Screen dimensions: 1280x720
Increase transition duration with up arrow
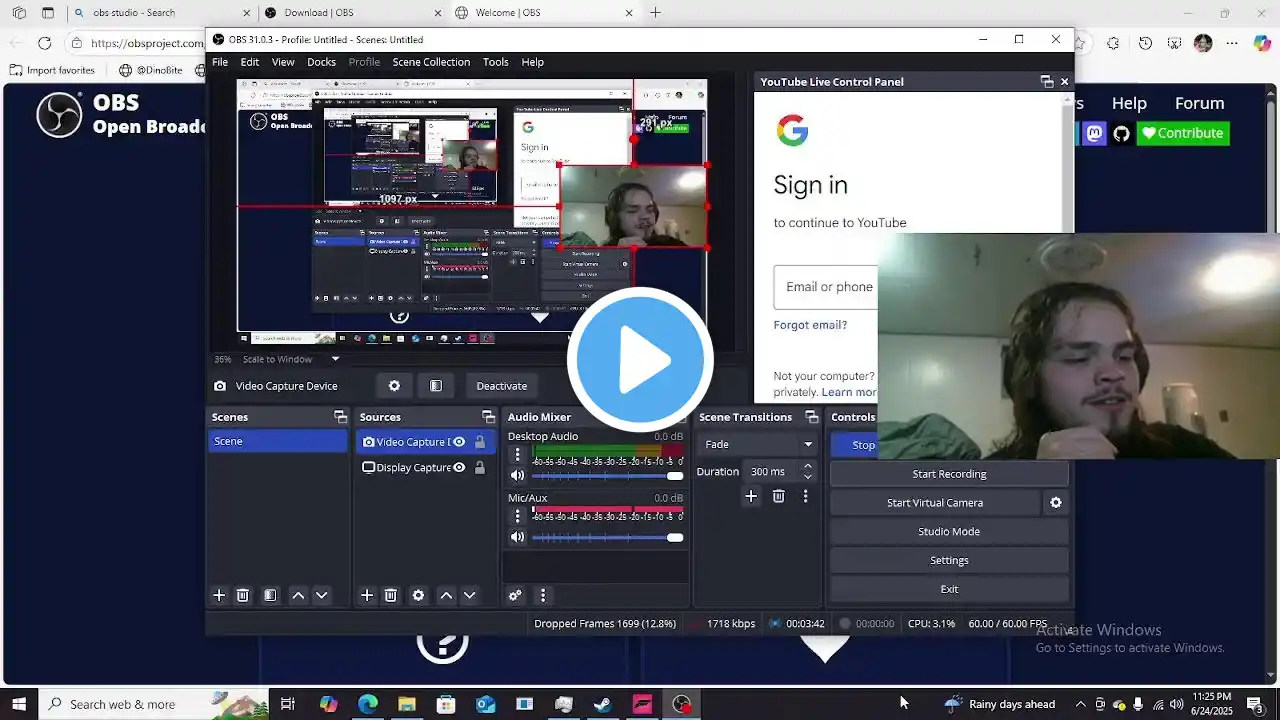pos(807,466)
